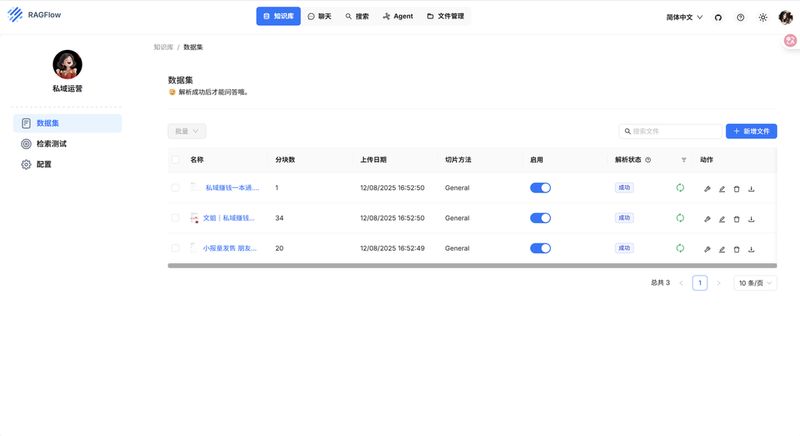This screenshot has height=436, width=800.
Task: Click the 成功 status tag for 小报童发售
Action: 624,248
